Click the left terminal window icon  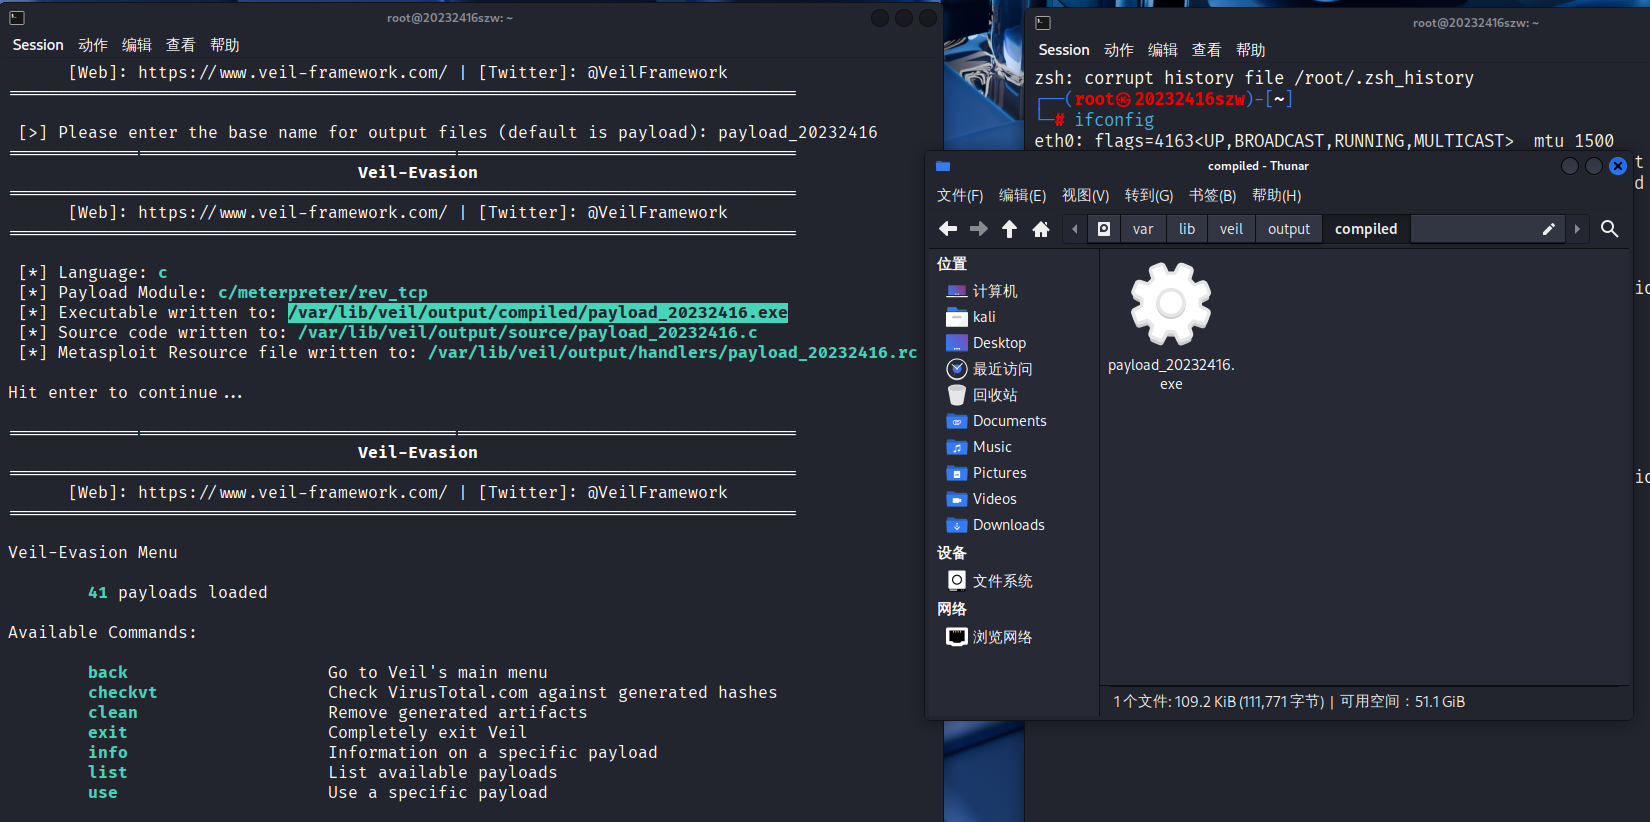coord(17,18)
